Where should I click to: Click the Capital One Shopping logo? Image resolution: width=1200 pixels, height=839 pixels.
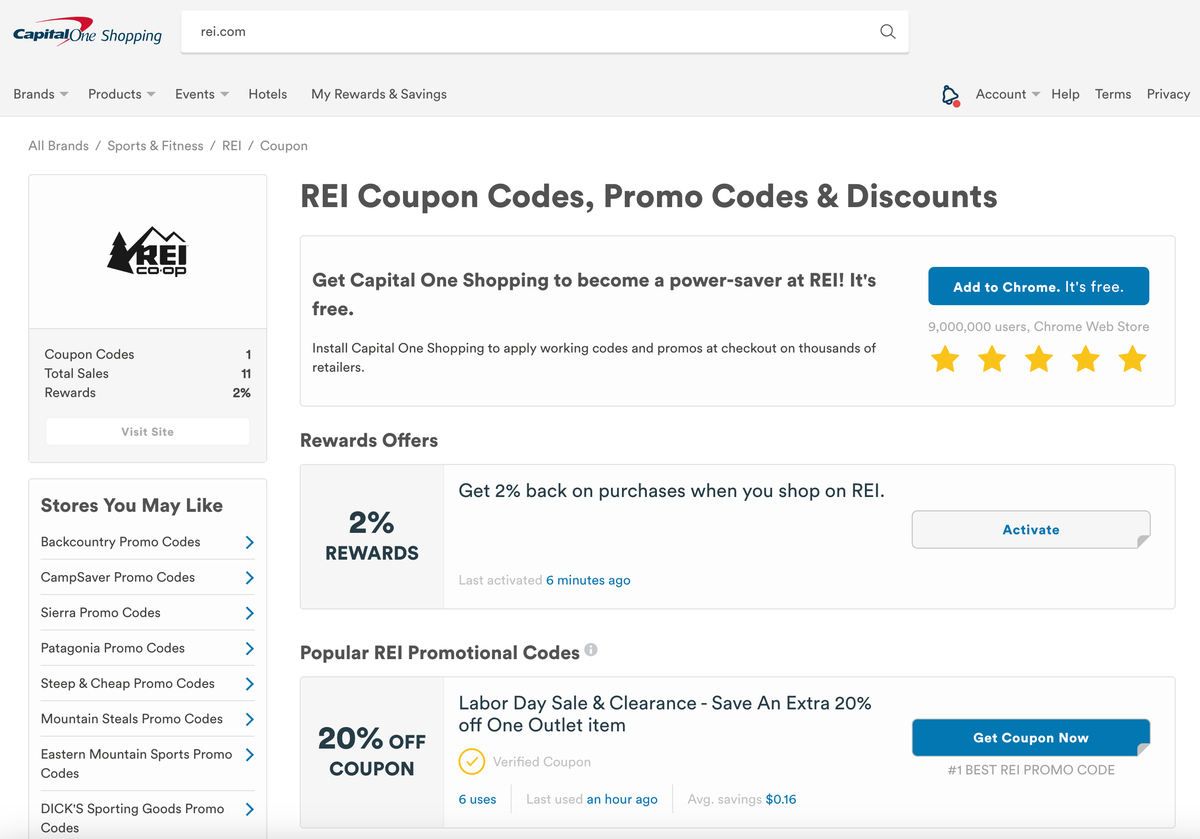[x=87, y=32]
